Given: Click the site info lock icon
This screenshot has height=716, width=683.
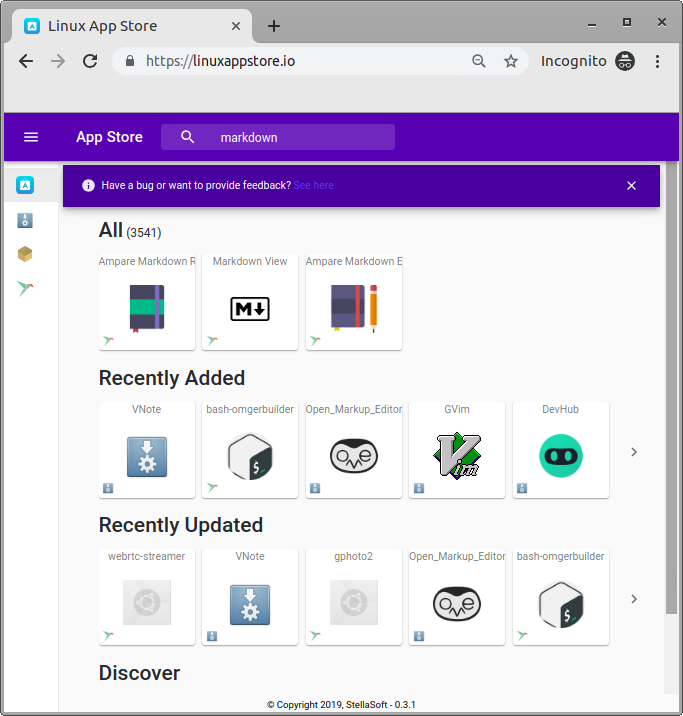Looking at the screenshot, I should pyautogui.click(x=130, y=61).
